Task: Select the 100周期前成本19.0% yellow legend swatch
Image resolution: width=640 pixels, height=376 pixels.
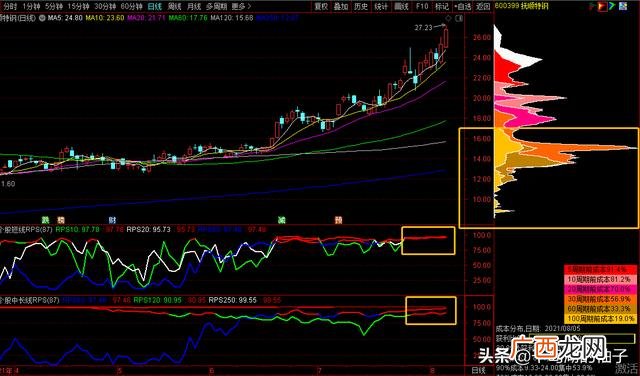Action: tap(600, 319)
